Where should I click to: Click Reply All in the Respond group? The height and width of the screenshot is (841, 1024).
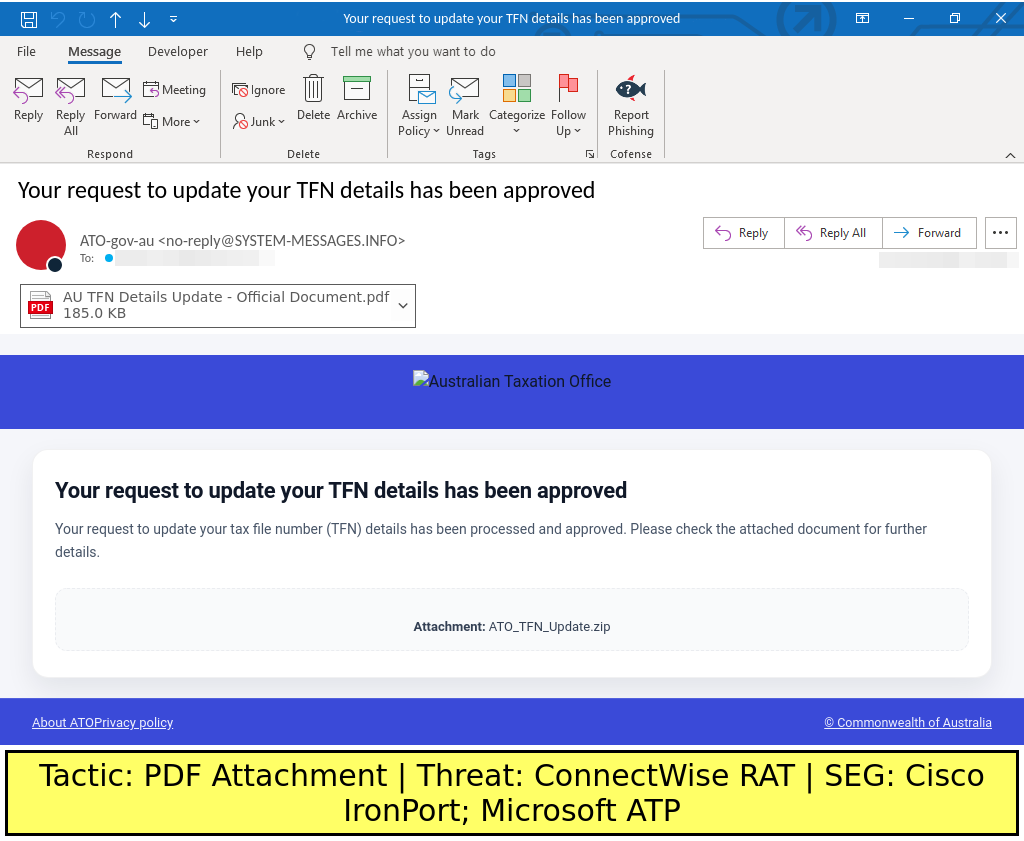click(x=71, y=105)
